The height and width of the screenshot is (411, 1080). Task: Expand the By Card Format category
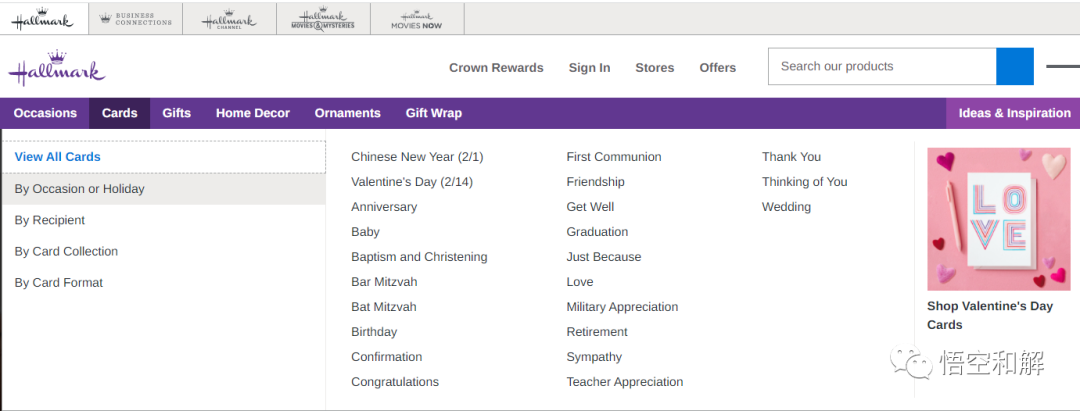click(x=59, y=282)
